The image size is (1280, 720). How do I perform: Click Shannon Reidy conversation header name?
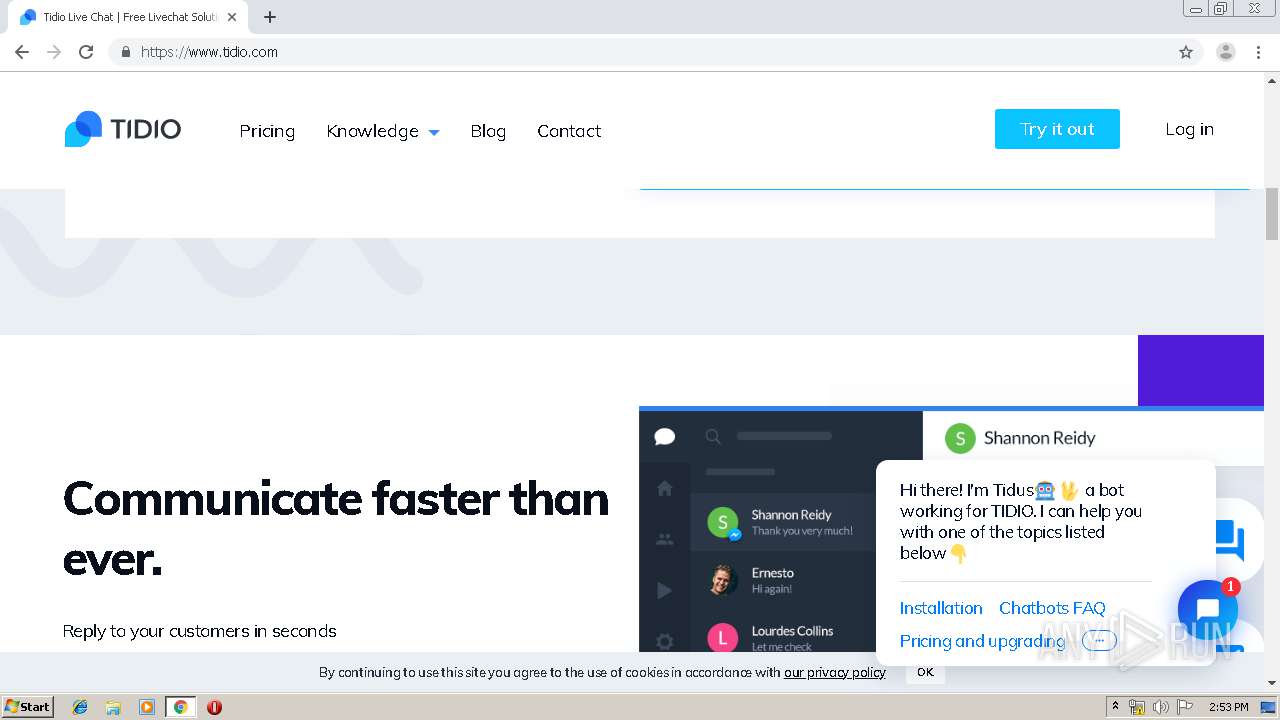click(x=1039, y=438)
